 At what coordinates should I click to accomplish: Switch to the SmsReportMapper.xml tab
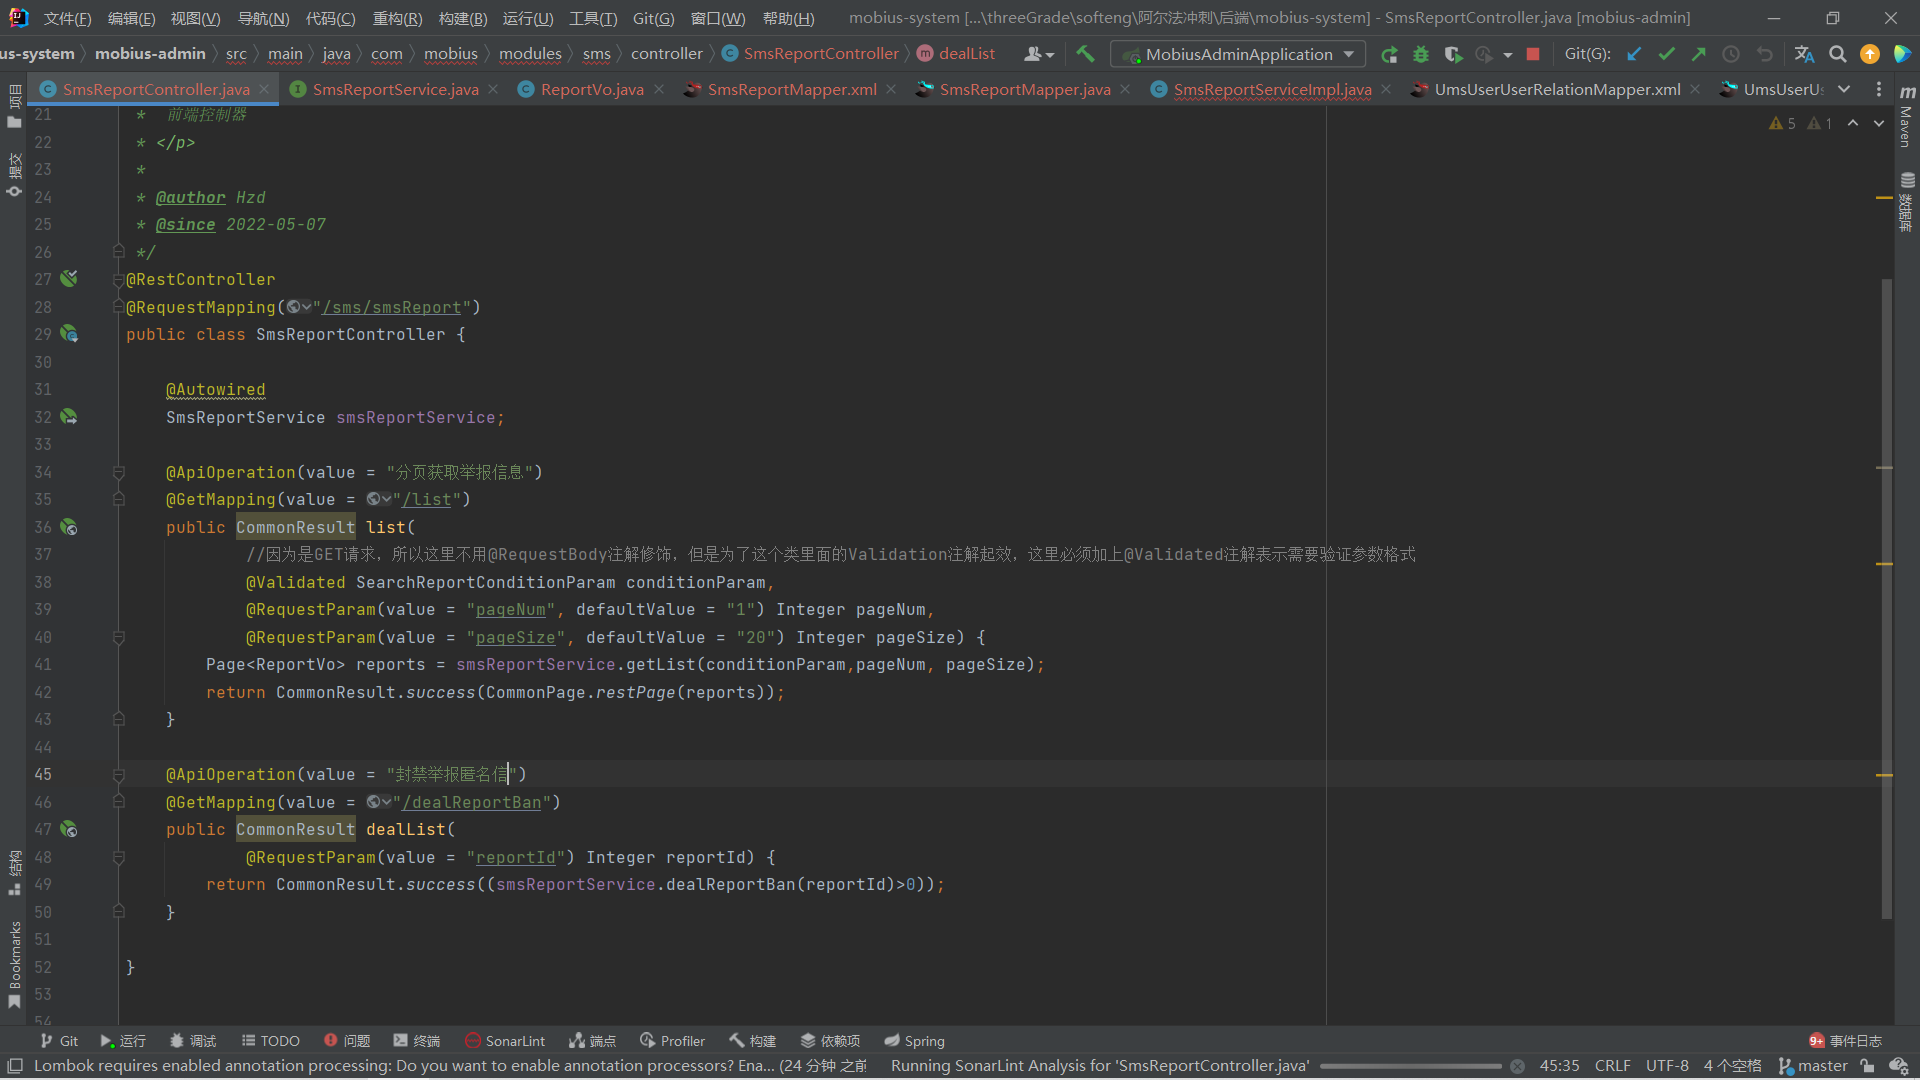point(792,89)
